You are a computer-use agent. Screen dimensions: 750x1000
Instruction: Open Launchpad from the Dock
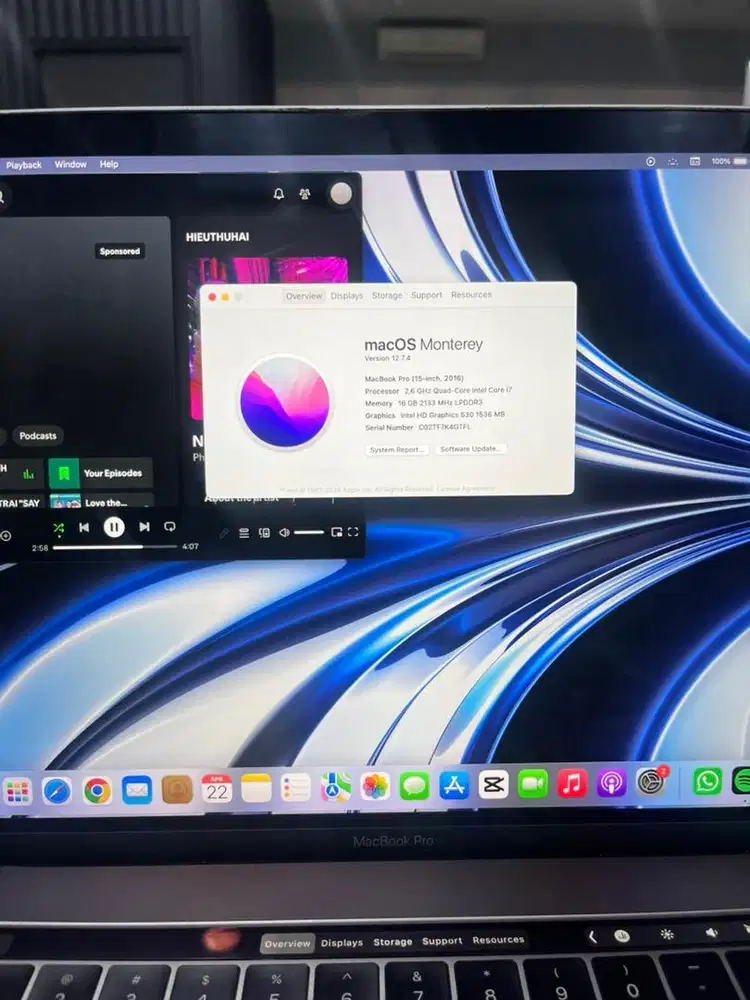point(17,792)
